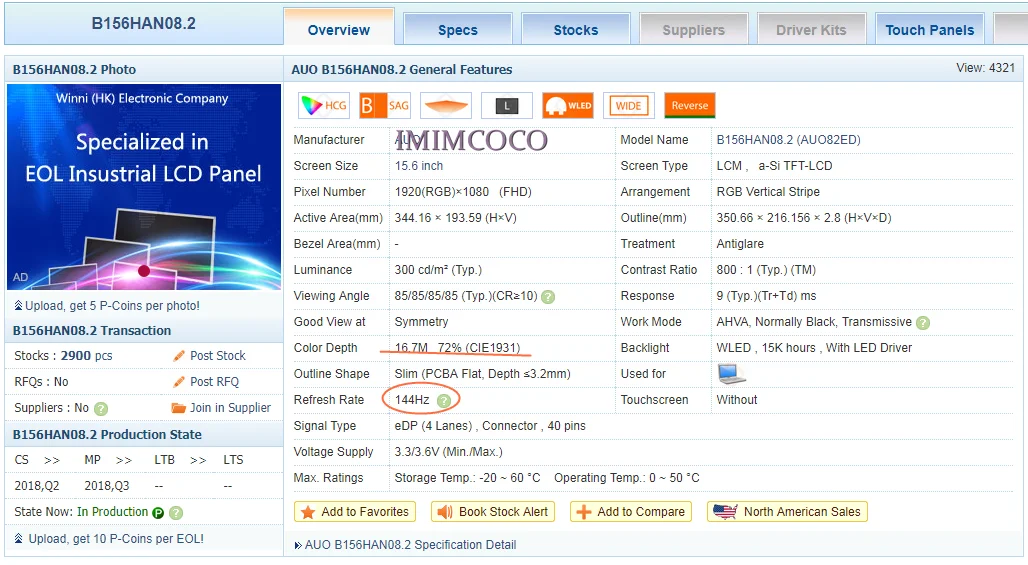
Task: Click star icon on Add to Favorites
Action: point(308,512)
